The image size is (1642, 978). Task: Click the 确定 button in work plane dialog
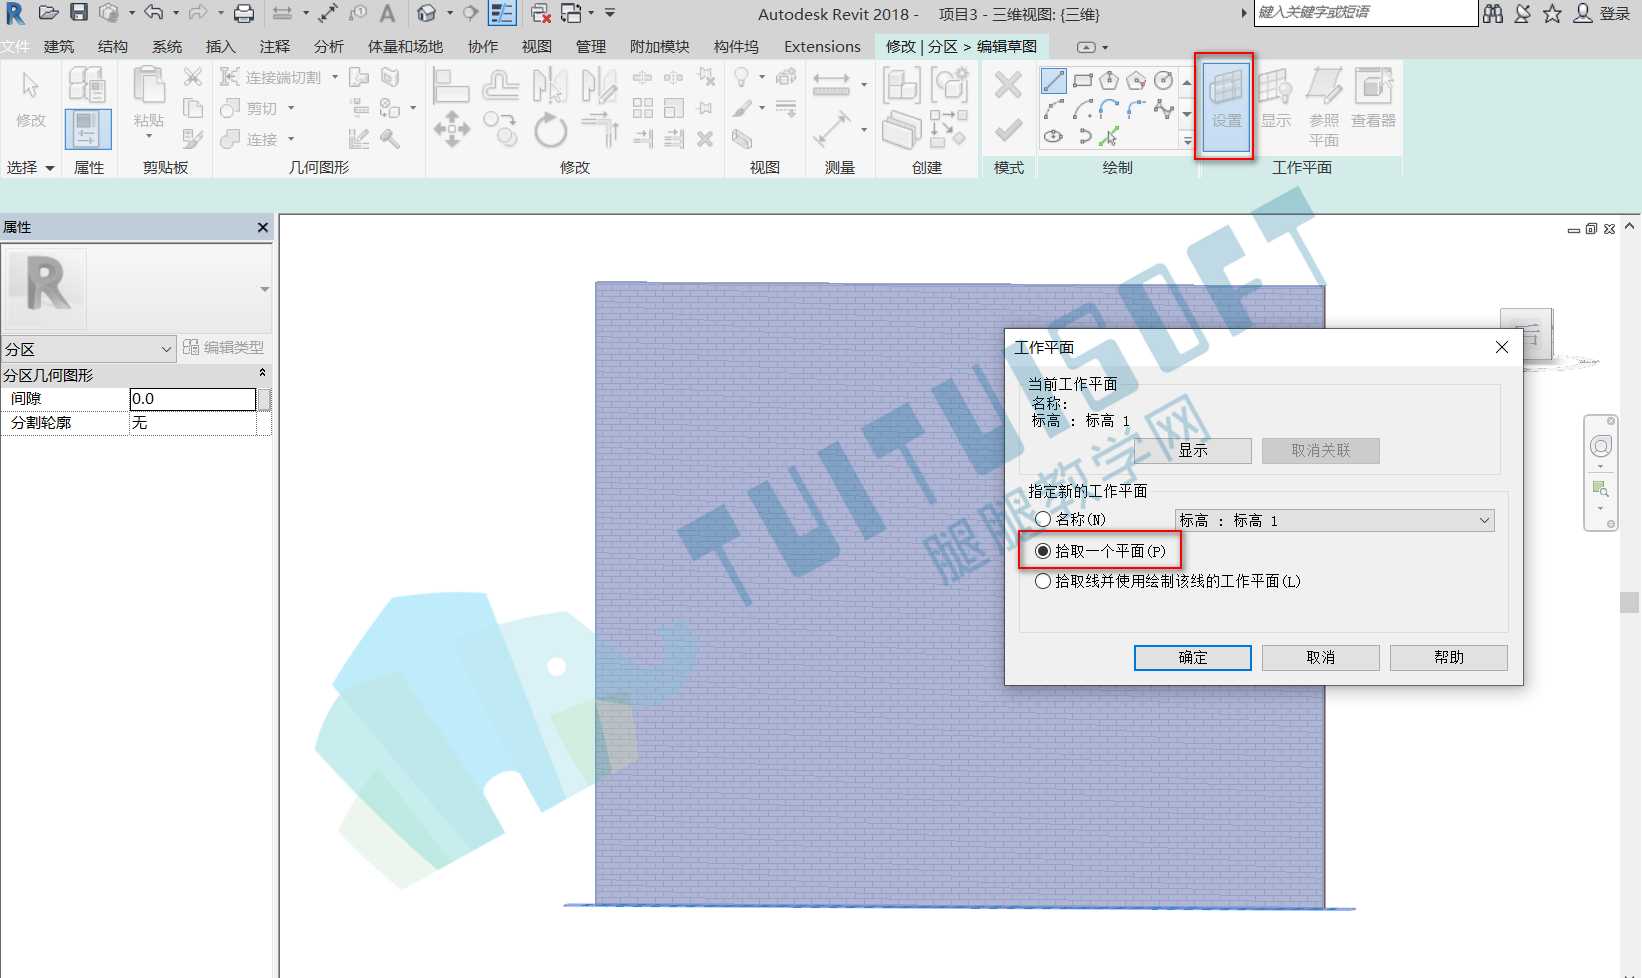[1192, 657]
